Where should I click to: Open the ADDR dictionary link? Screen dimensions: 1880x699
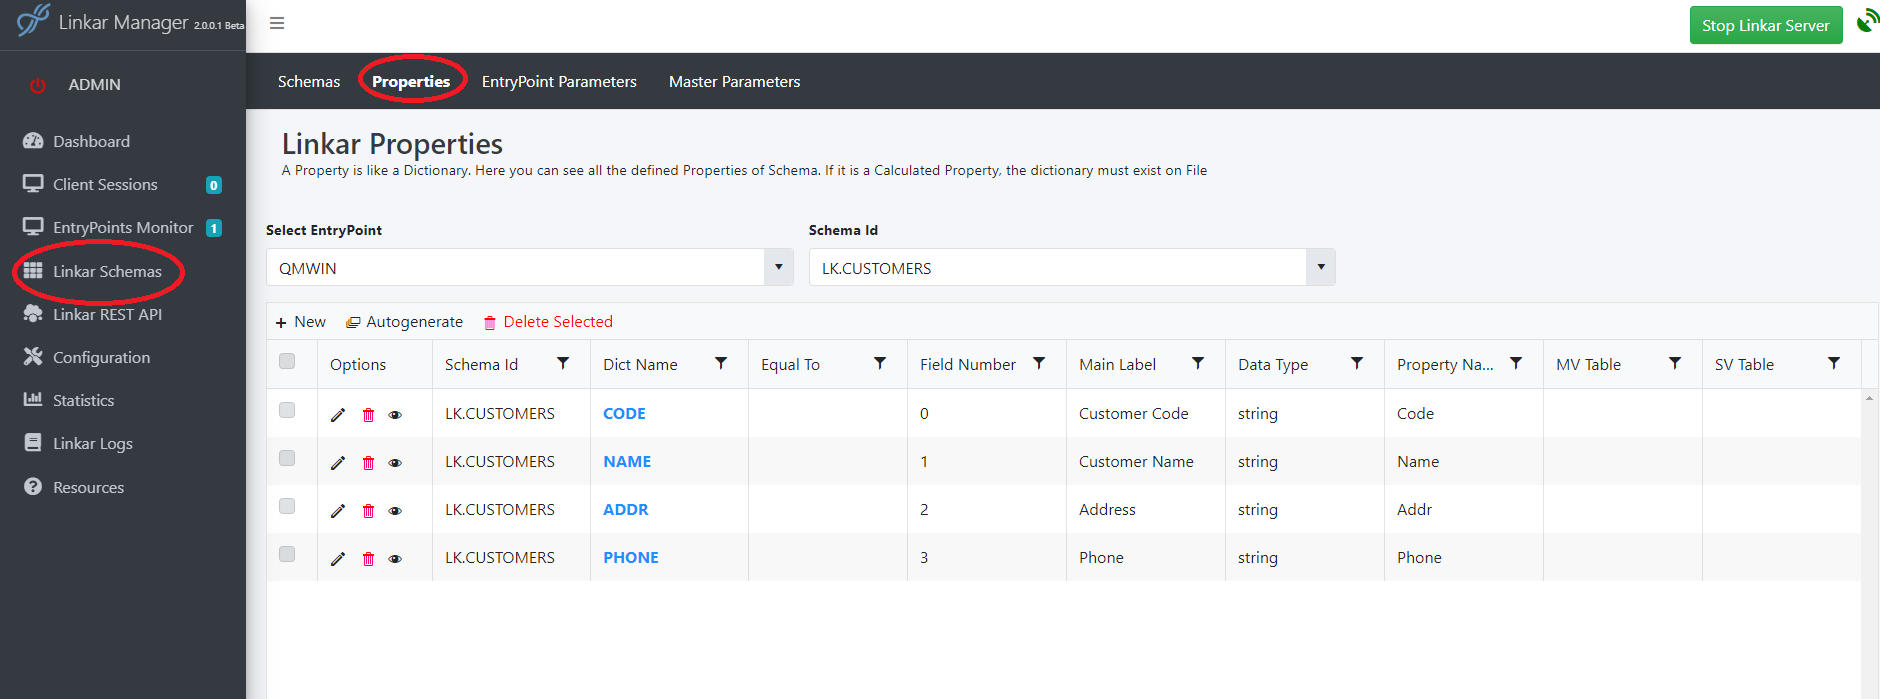626,510
